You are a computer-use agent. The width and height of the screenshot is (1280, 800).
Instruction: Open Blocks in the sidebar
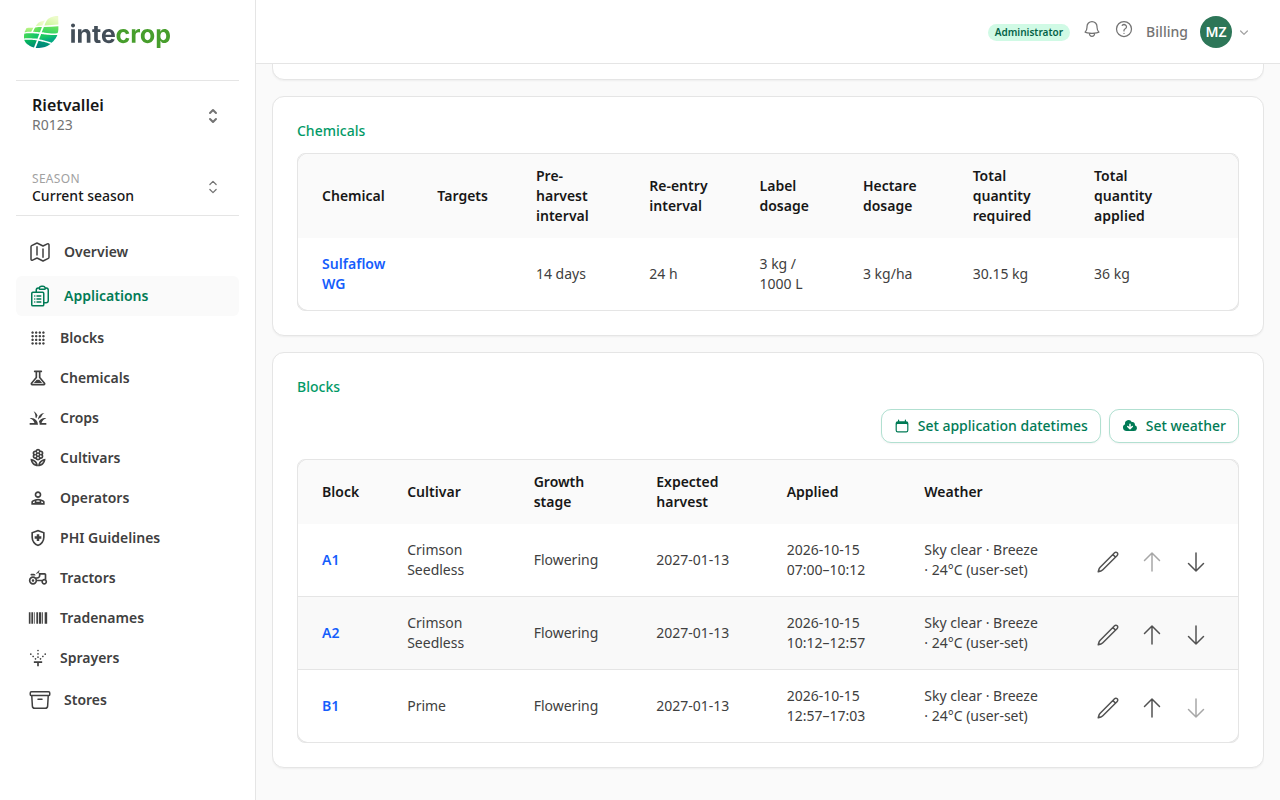127,338
